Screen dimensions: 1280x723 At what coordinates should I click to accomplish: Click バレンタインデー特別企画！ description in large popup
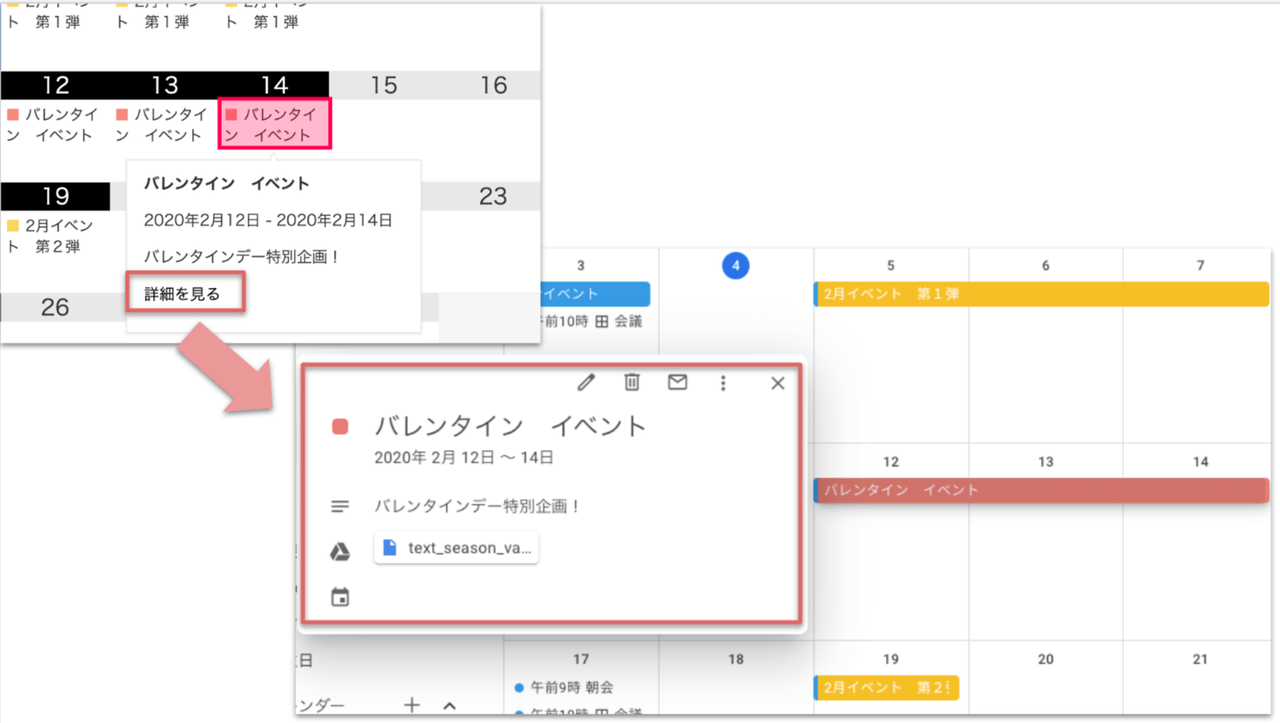[x=478, y=507]
